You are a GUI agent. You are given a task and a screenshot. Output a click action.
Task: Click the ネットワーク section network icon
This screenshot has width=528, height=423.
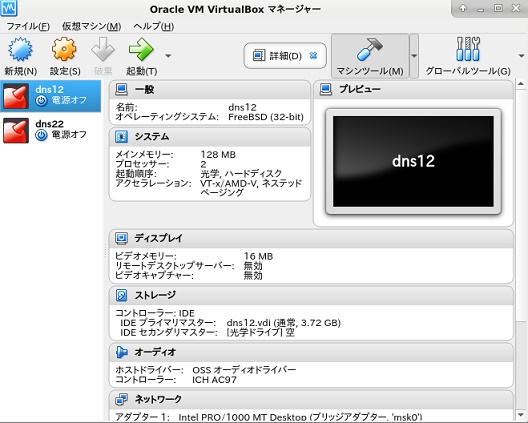coord(121,399)
